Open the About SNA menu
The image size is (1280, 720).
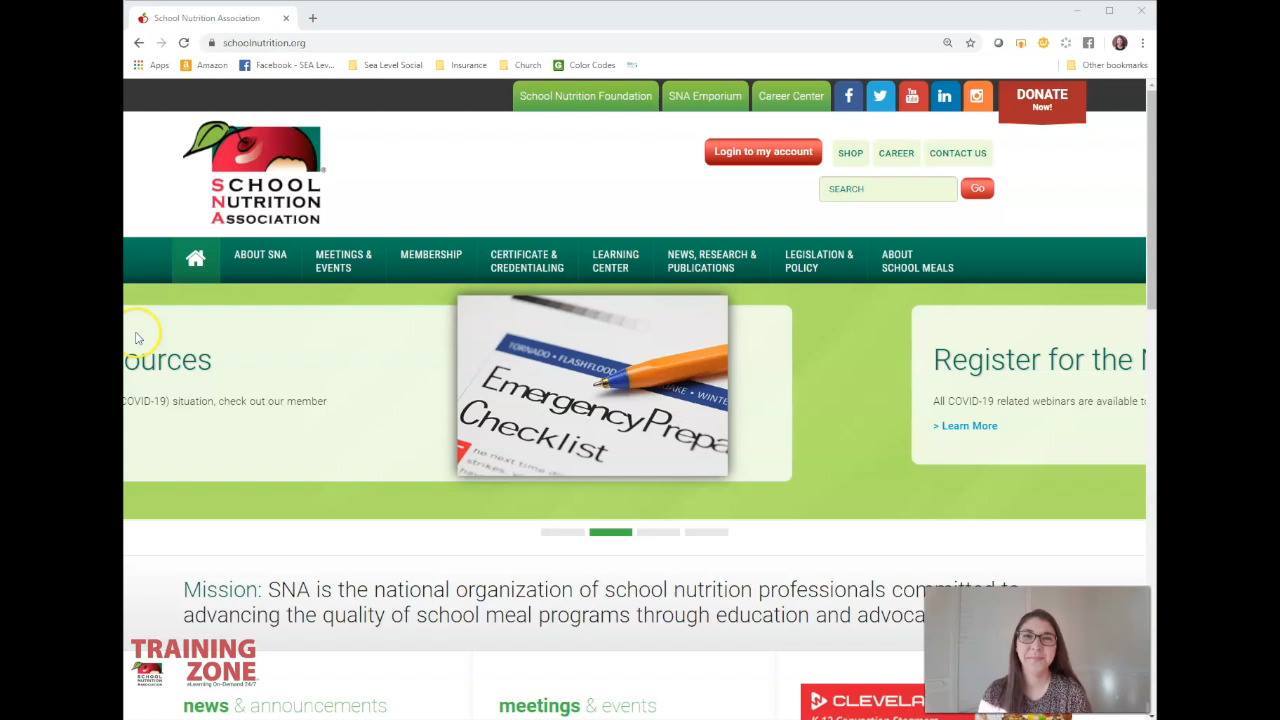point(260,255)
